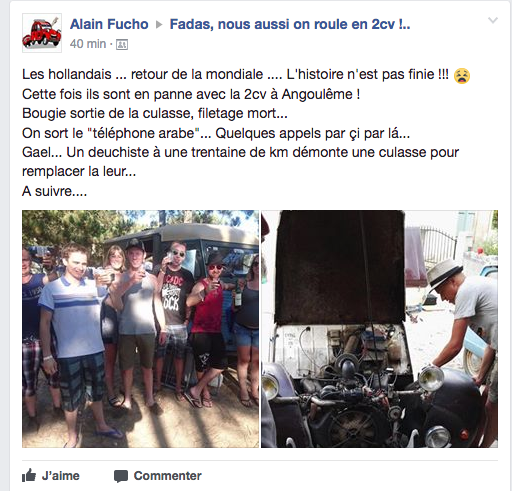512x491 pixels.
Task: Open the right photo of the open 2cv hood
Action: (x=379, y=329)
